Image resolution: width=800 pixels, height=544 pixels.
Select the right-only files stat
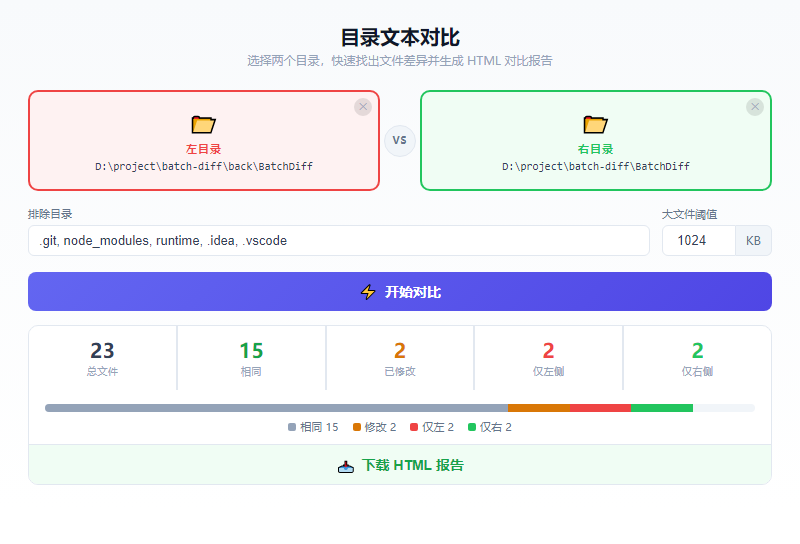click(x=697, y=358)
